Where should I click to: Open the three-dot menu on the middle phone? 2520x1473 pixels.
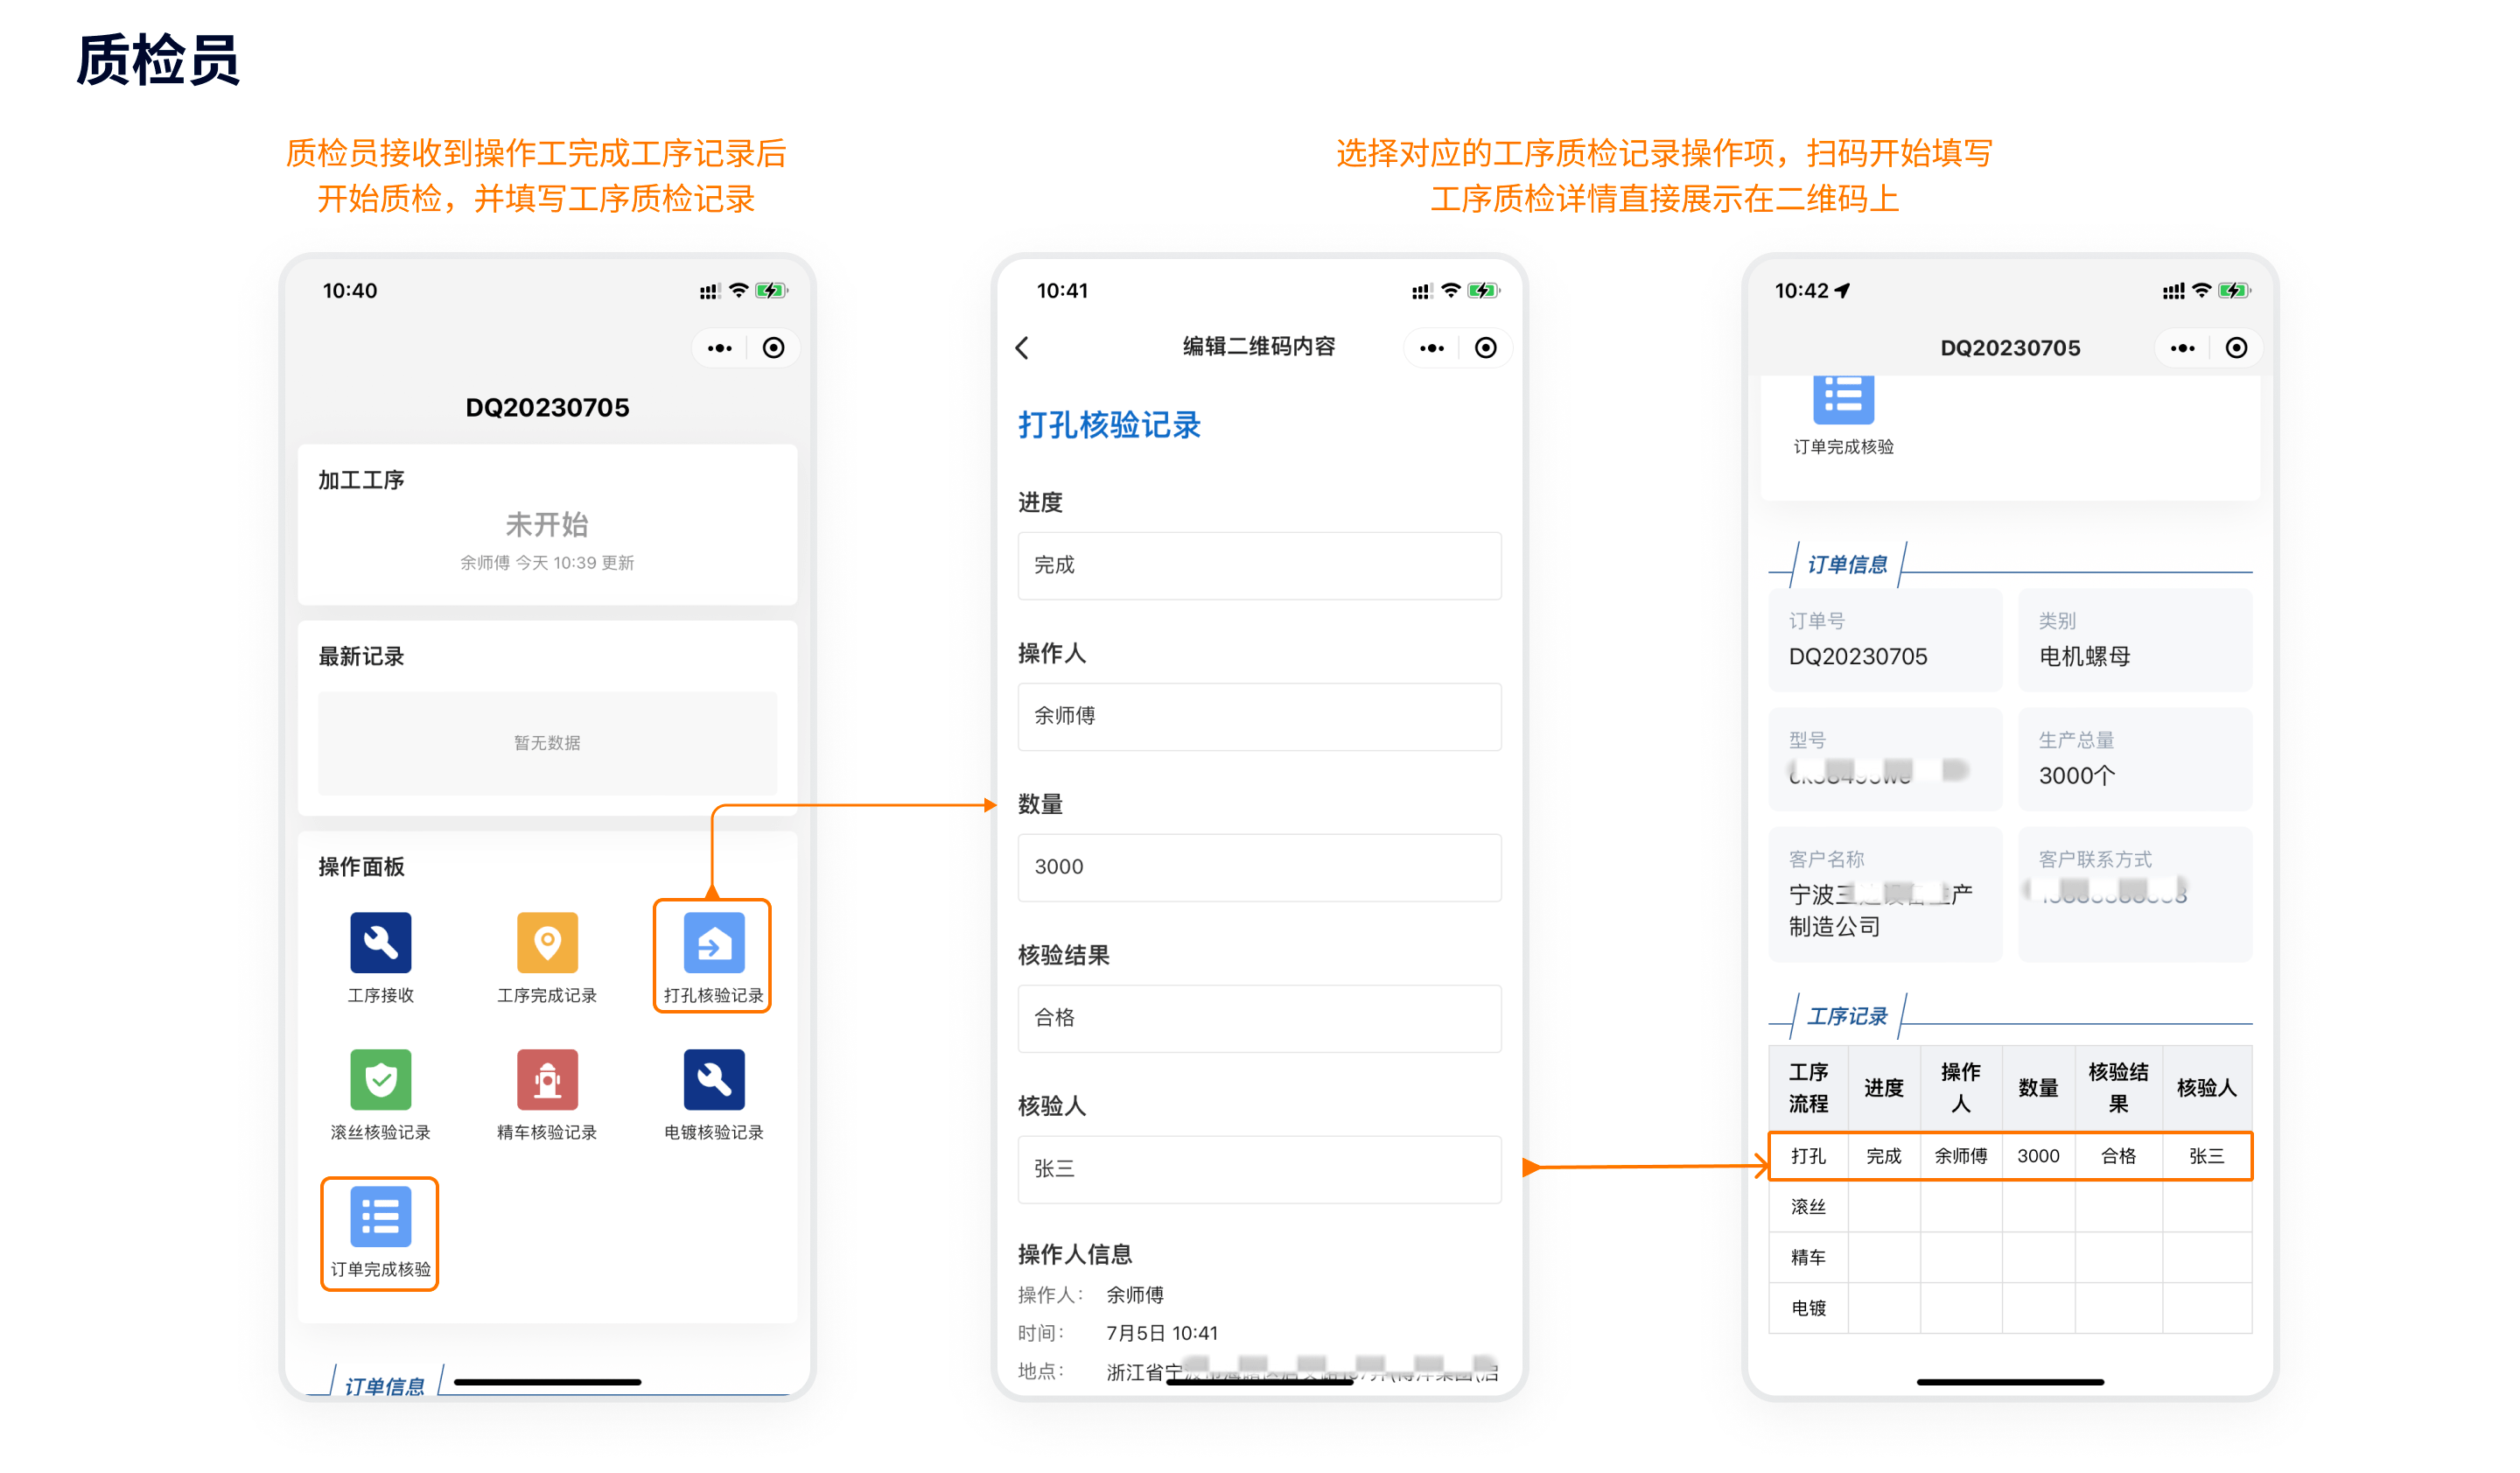pos(1431,348)
